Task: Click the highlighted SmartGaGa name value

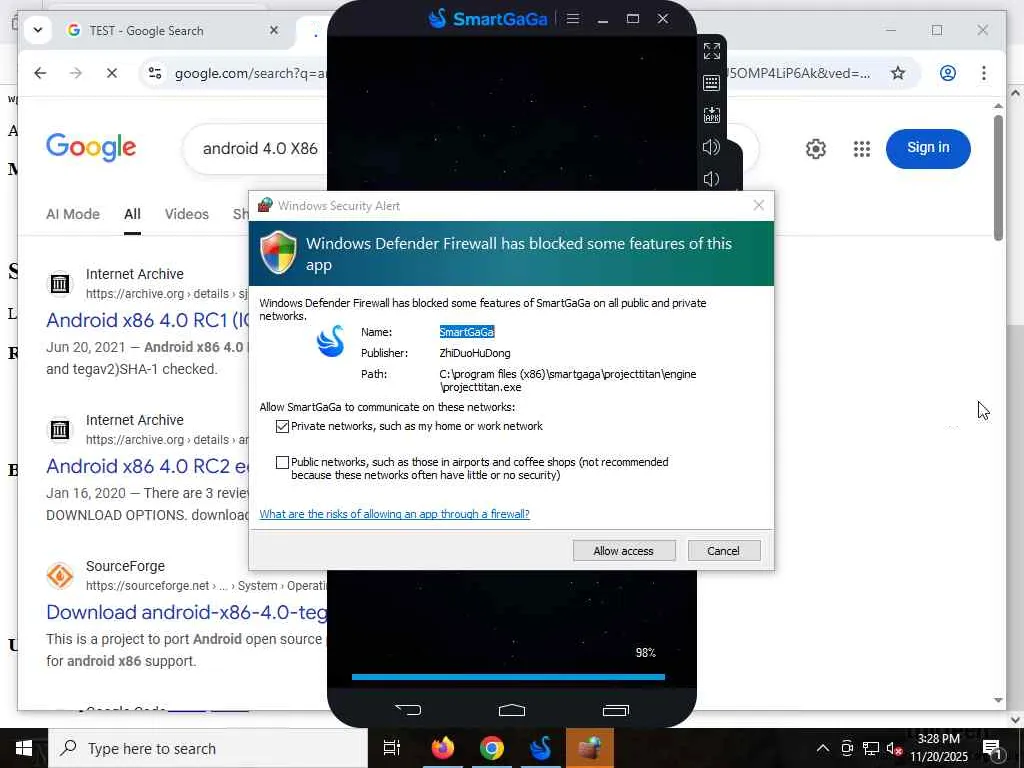Action: pyautogui.click(x=467, y=332)
